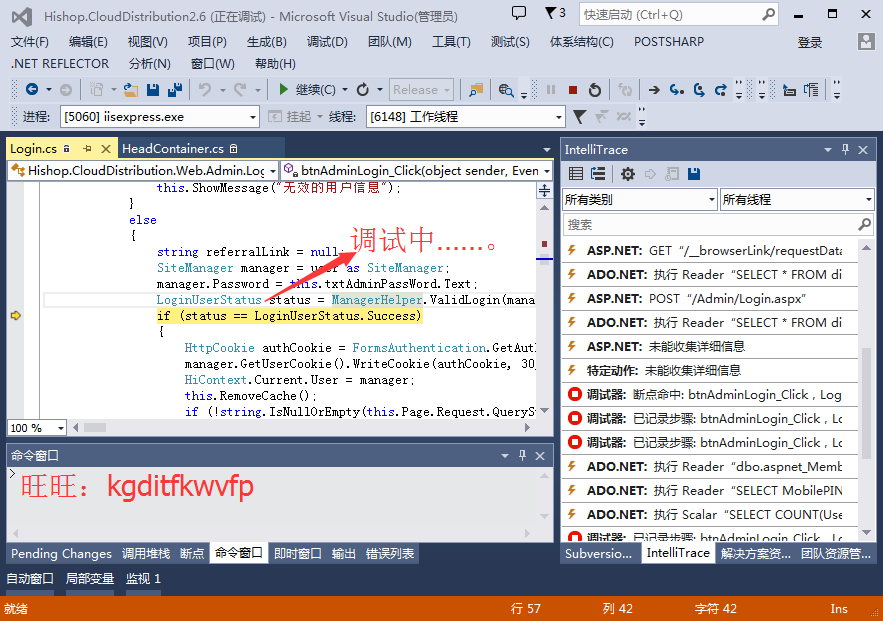
Task: Close the Login.cs tab
Action: tap(105, 149)
